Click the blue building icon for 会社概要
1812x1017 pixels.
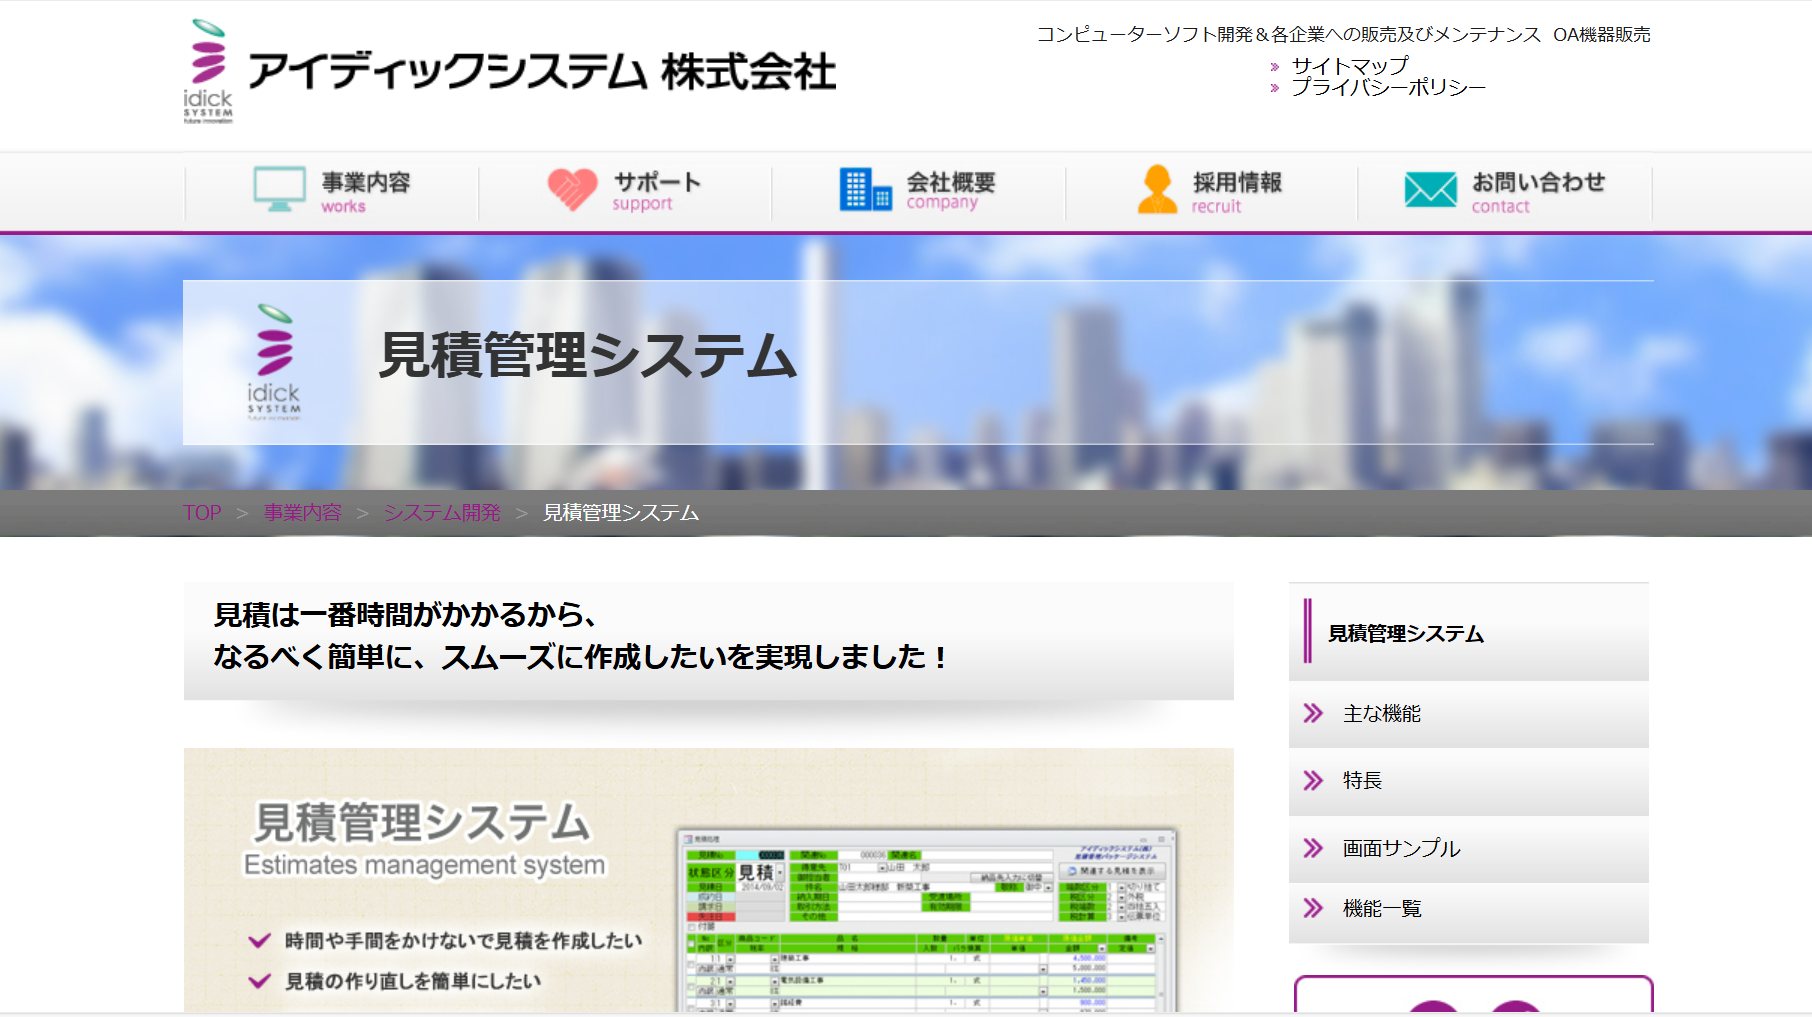pos(865,189)
